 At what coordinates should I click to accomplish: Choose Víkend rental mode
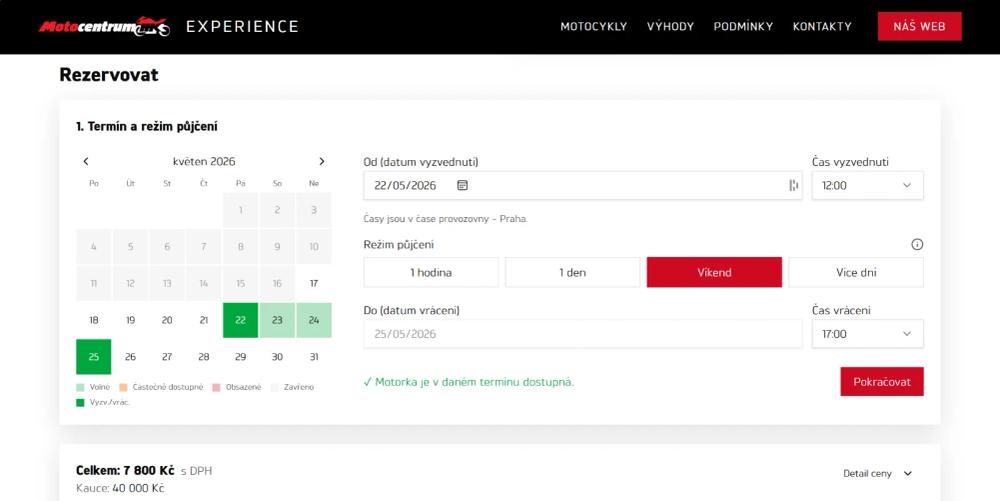pos(714,272)
